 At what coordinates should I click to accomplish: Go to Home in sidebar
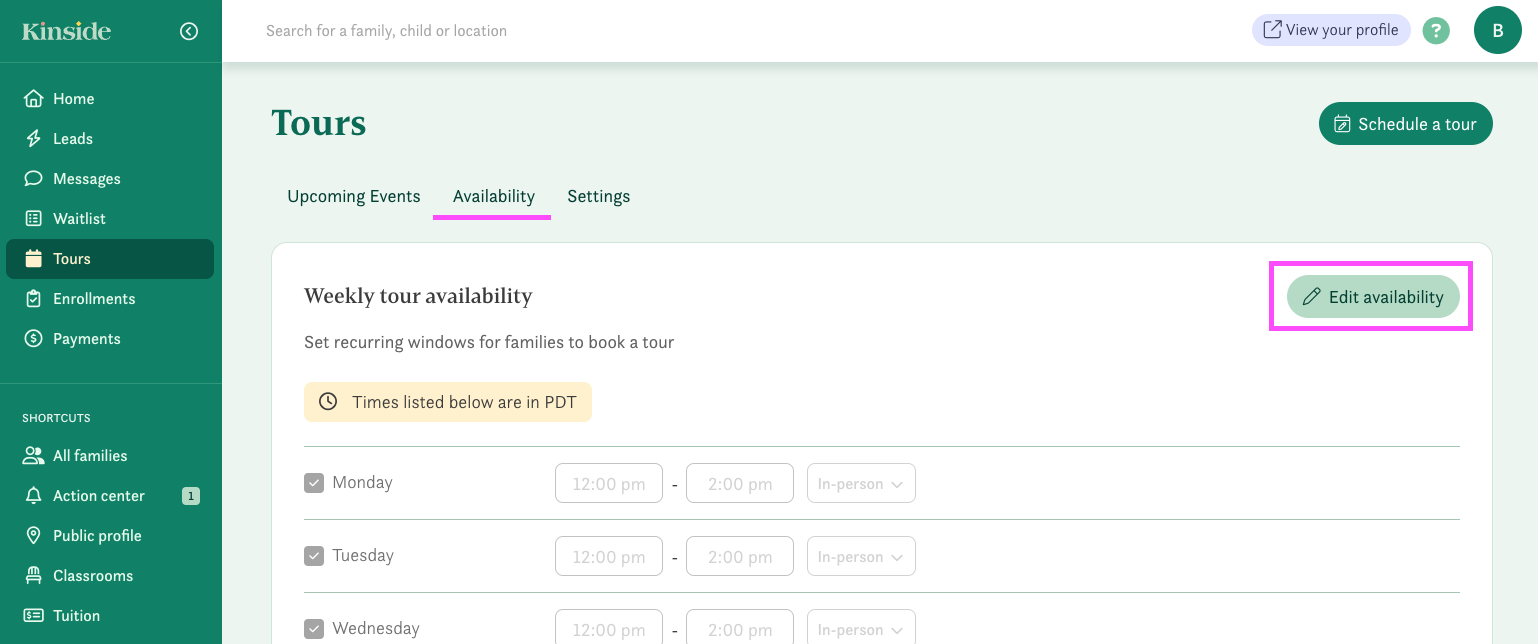click(73, 99)
